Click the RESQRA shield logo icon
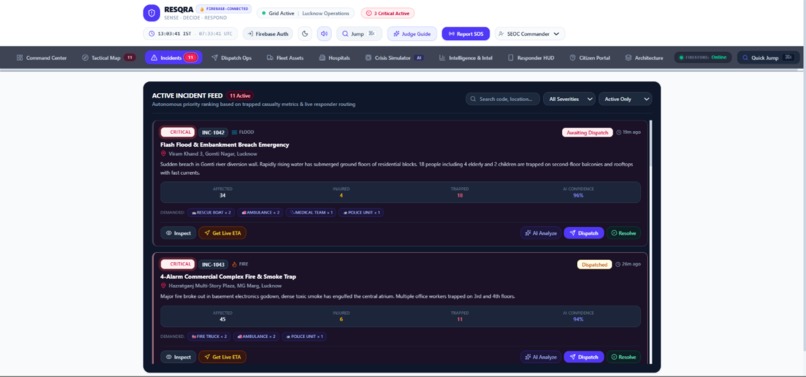Image resolution: width=806 pixels, height=377 pixels. coord(151,13)
